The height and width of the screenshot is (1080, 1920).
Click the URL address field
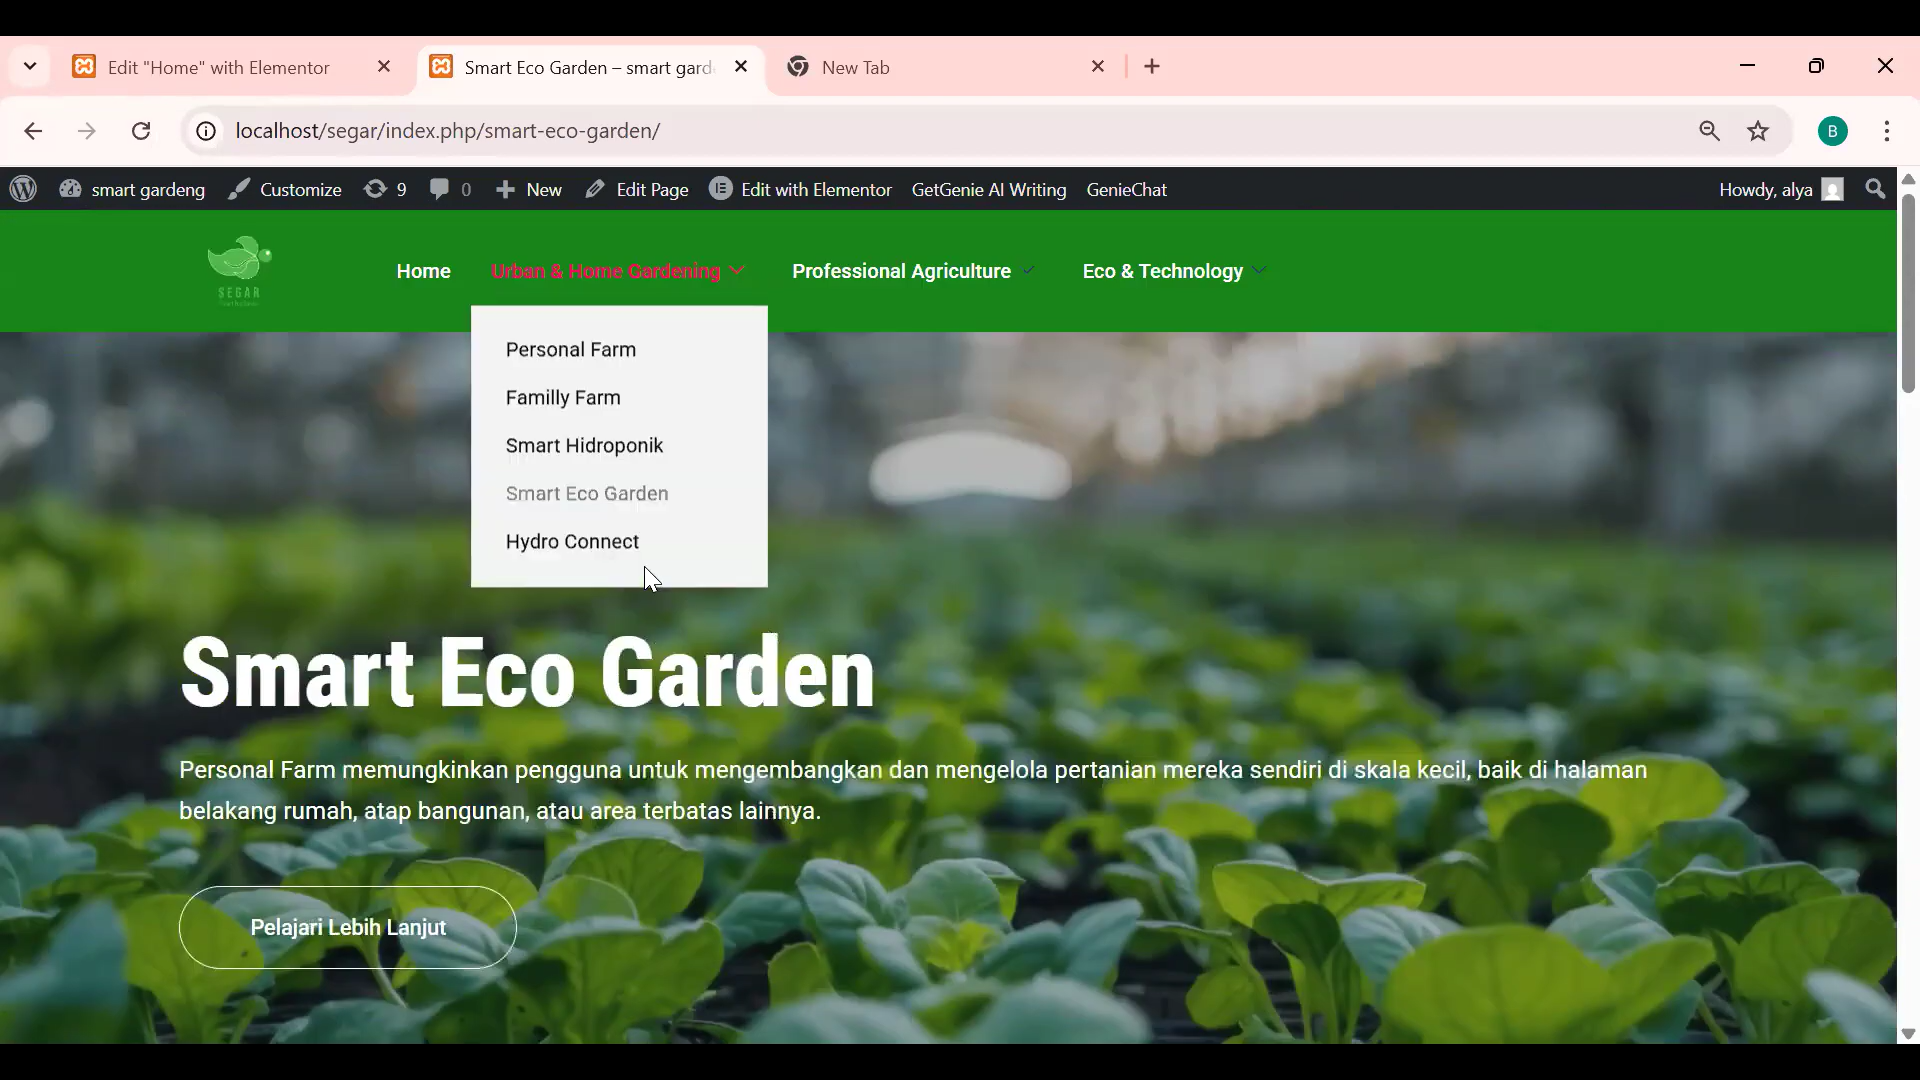[900, 131]
